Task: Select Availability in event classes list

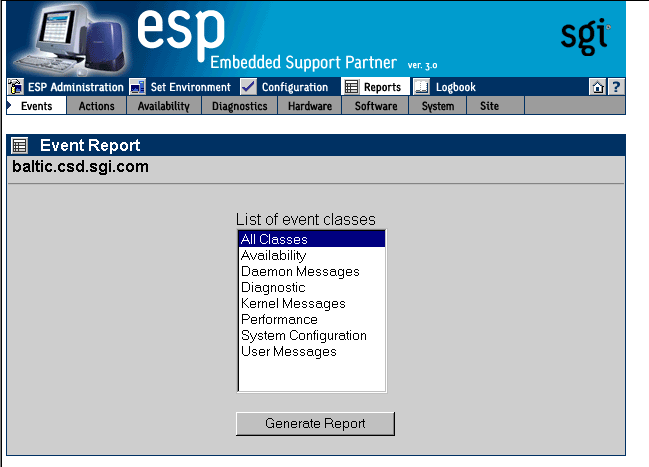Action: coord(312,255)
